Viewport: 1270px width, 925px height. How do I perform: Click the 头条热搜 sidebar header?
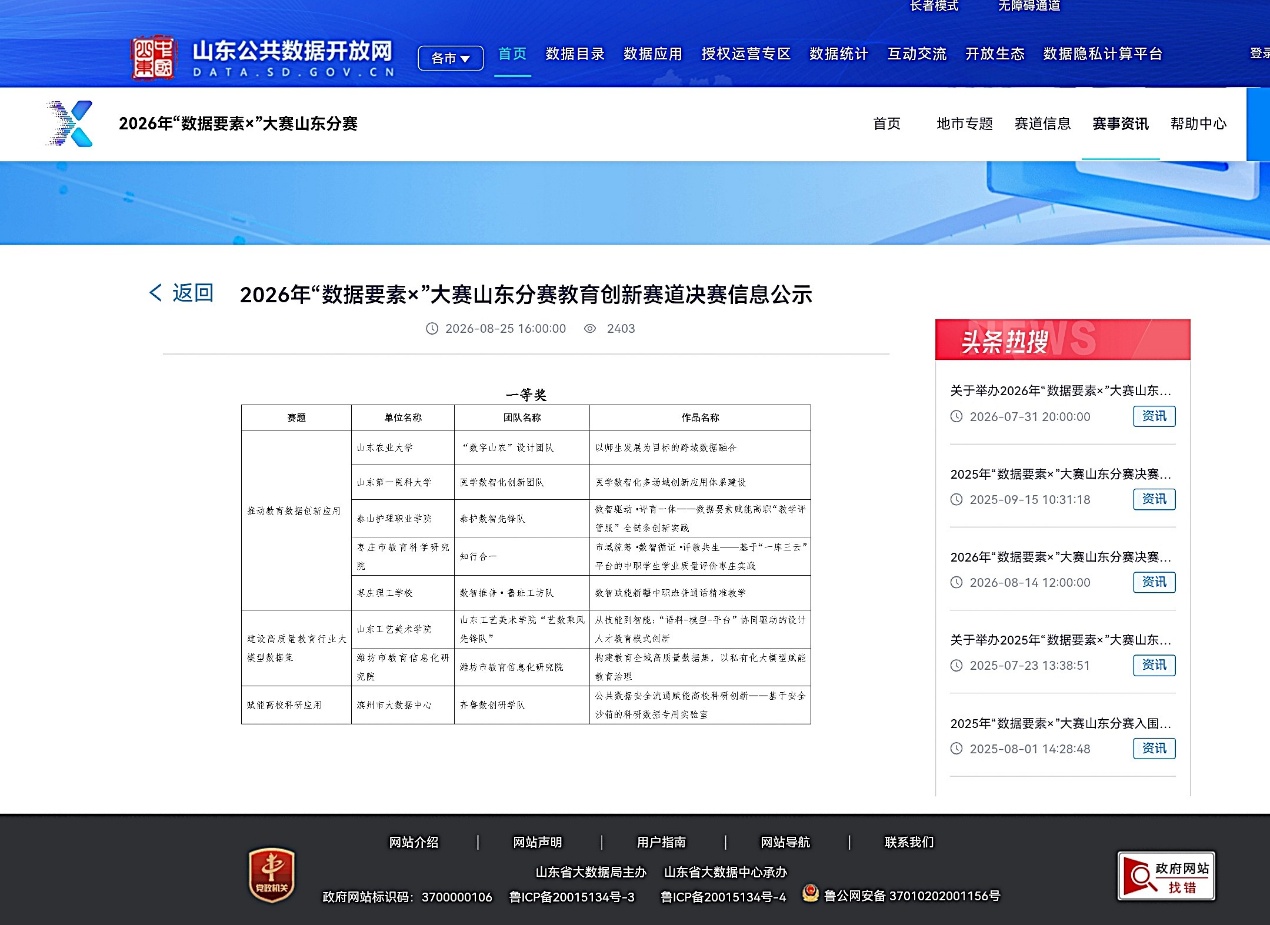pyautogui.click(x=1063, y=340)
